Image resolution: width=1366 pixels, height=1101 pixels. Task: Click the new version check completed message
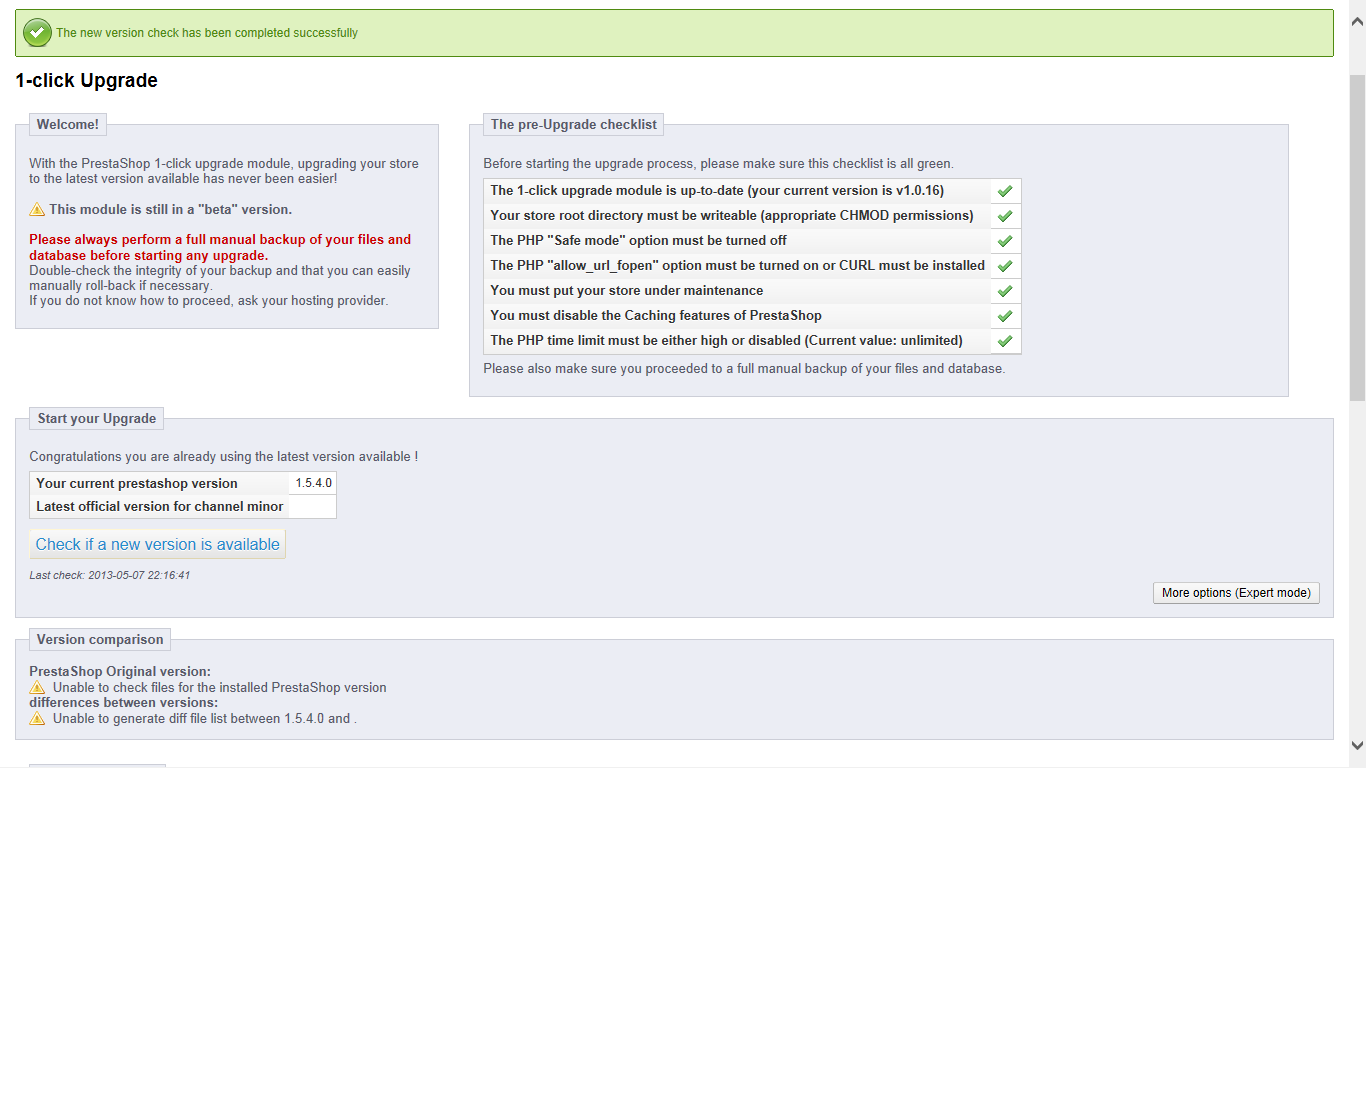coord(207,33)
